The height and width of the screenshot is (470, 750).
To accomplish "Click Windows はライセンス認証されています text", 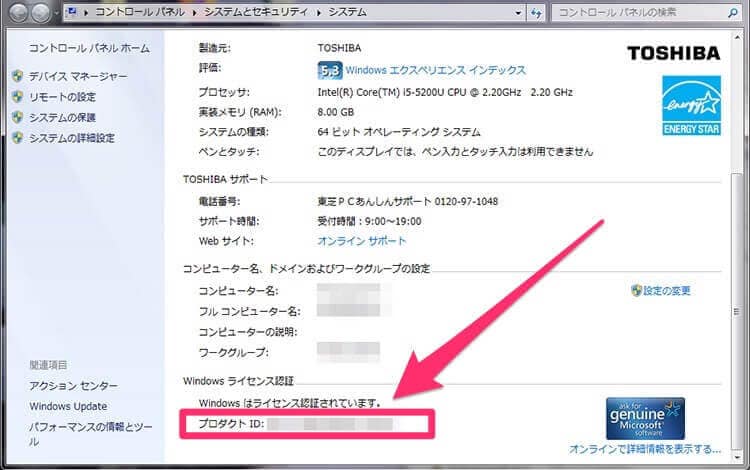I will coord(290,404).
